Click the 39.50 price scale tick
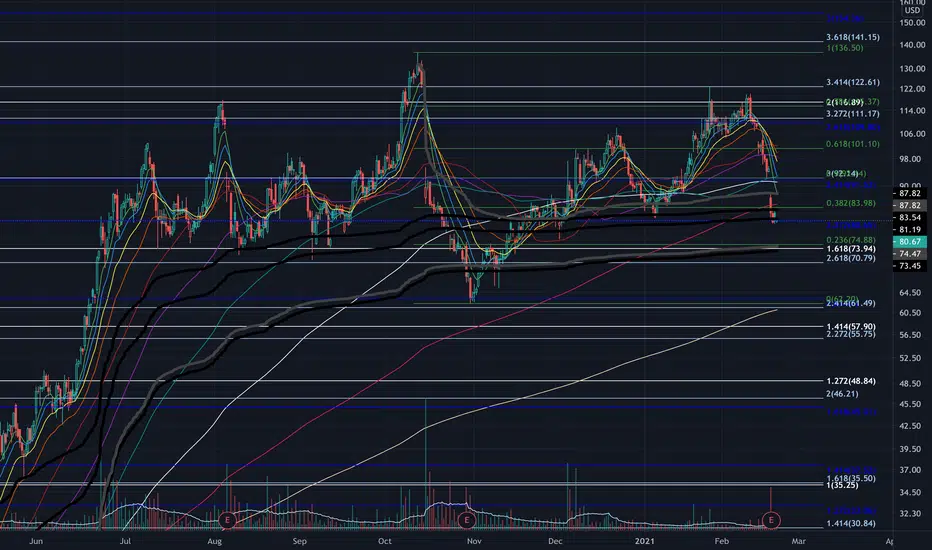This screenshot has height=550, width=932. [912, 449]
